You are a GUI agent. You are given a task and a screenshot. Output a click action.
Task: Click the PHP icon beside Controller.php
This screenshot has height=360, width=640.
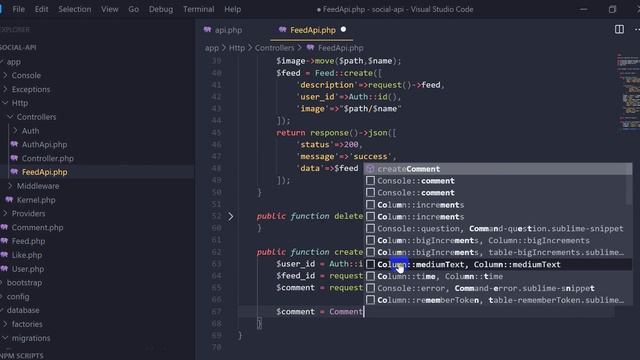pyautogui.click(x=14, y=158)
